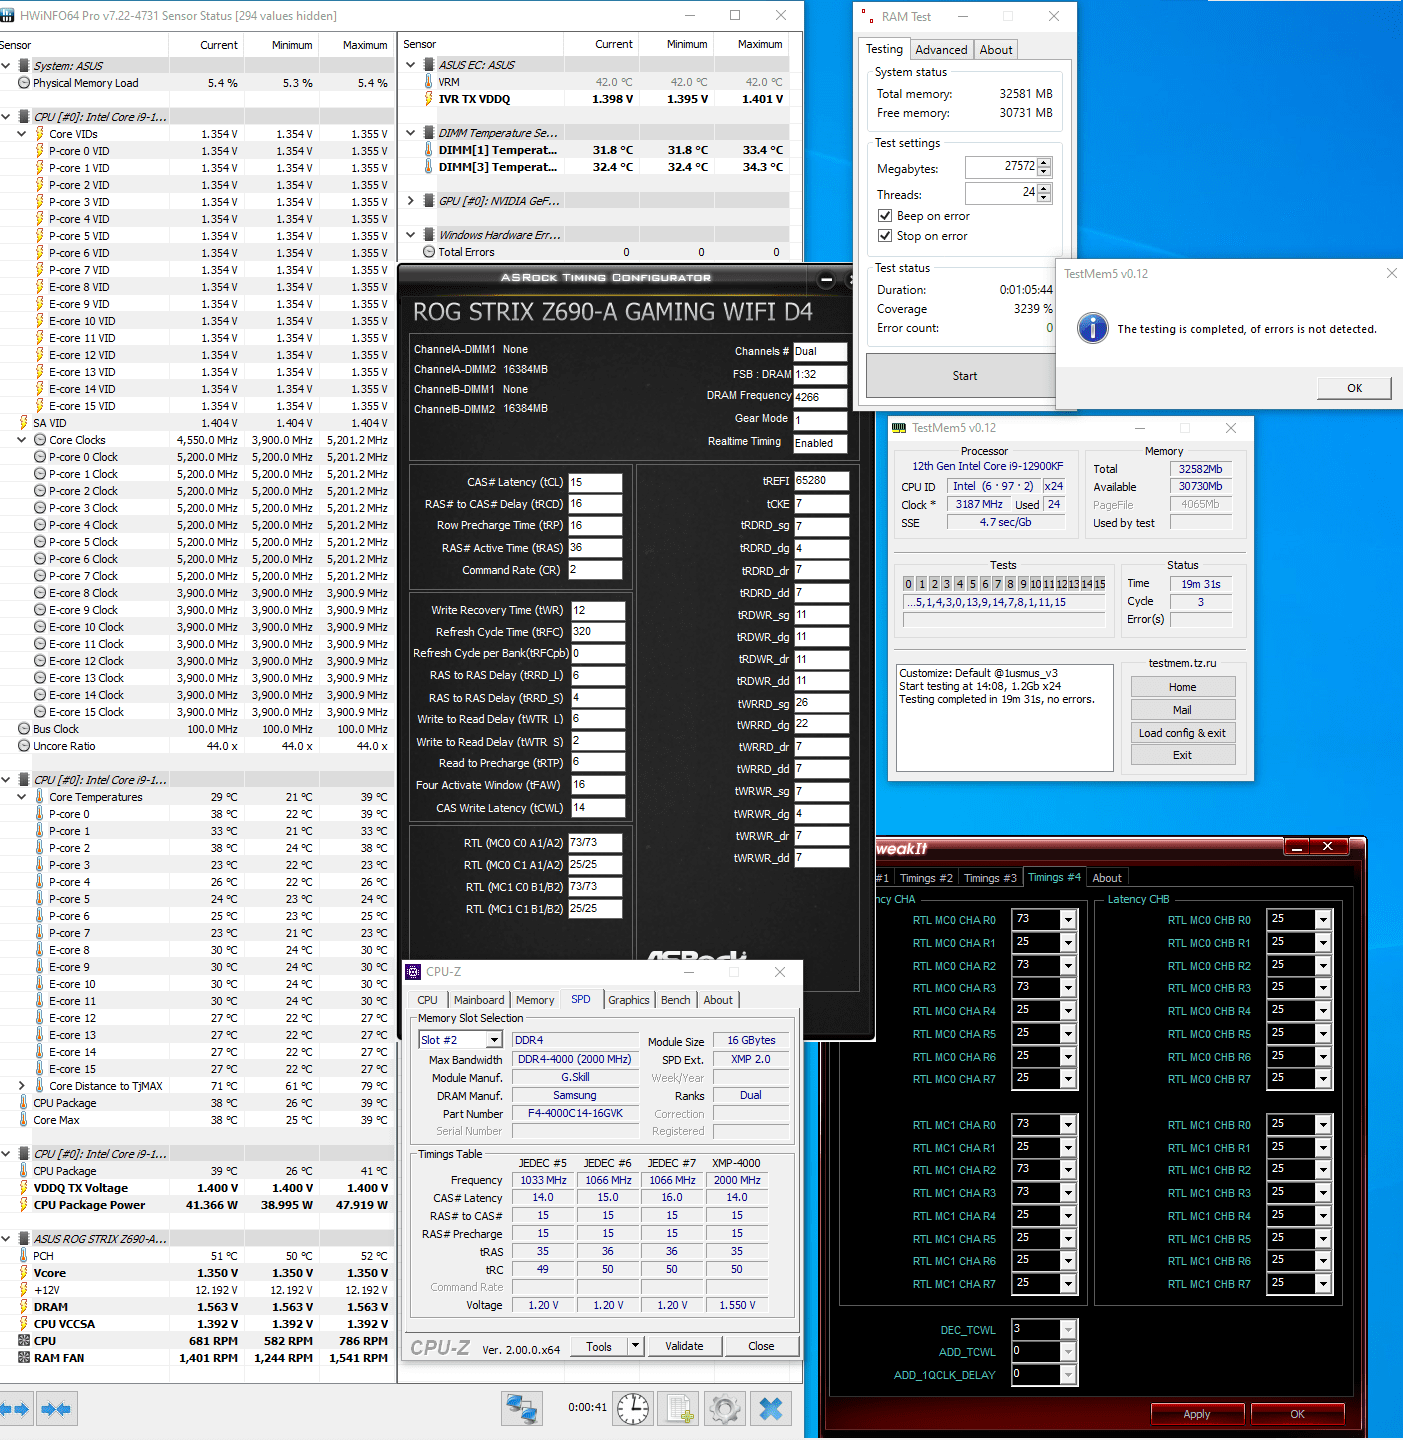Screen dimensions: 1403x1440
Task: Open RTL MC1 CHB R7 dropdown
Action: click(x=1323, y=1284)
